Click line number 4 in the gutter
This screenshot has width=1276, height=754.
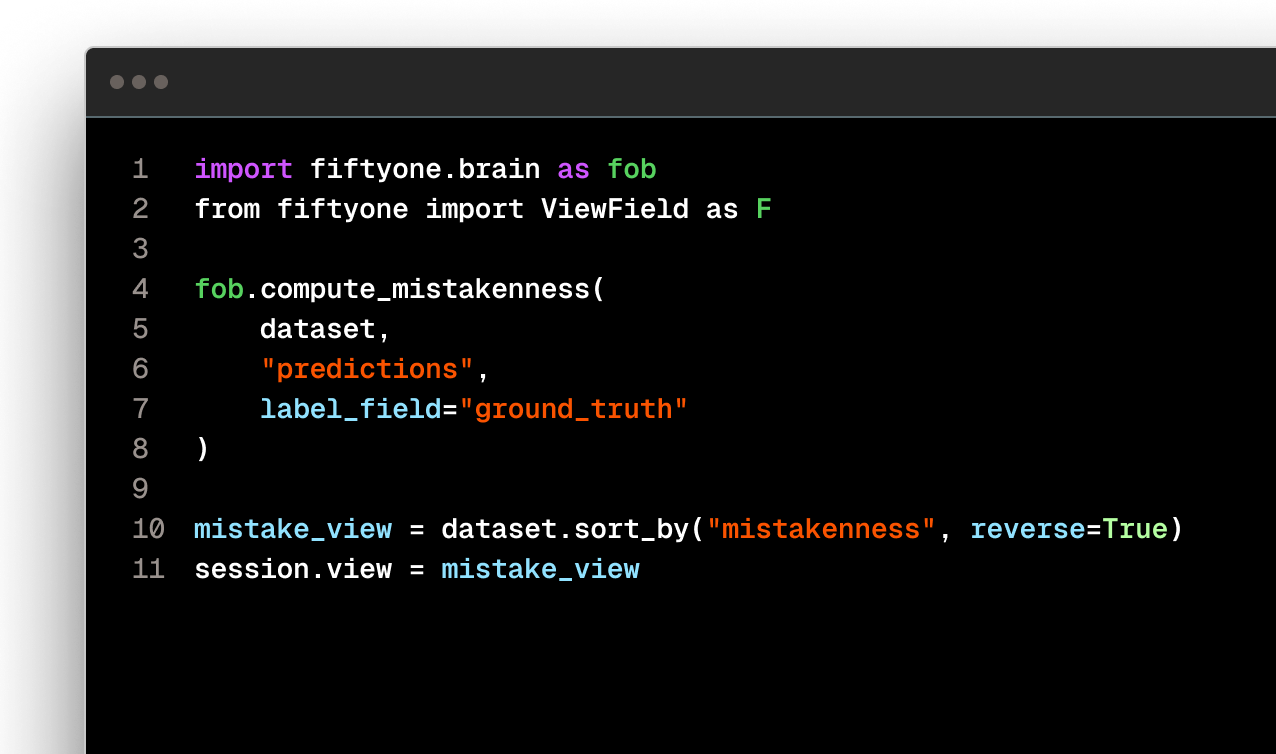(140, 290)
